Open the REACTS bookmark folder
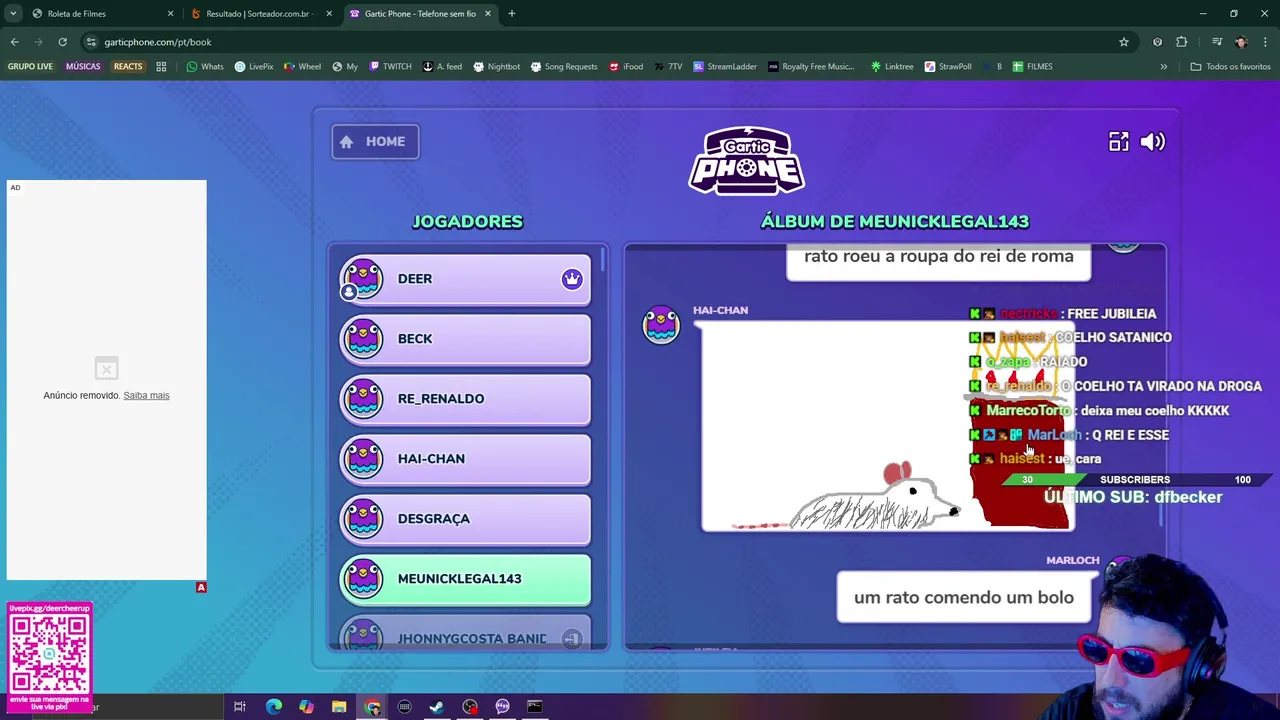Screen dimensions: 1280x720 pyautogui.click(x=128, y=67)
